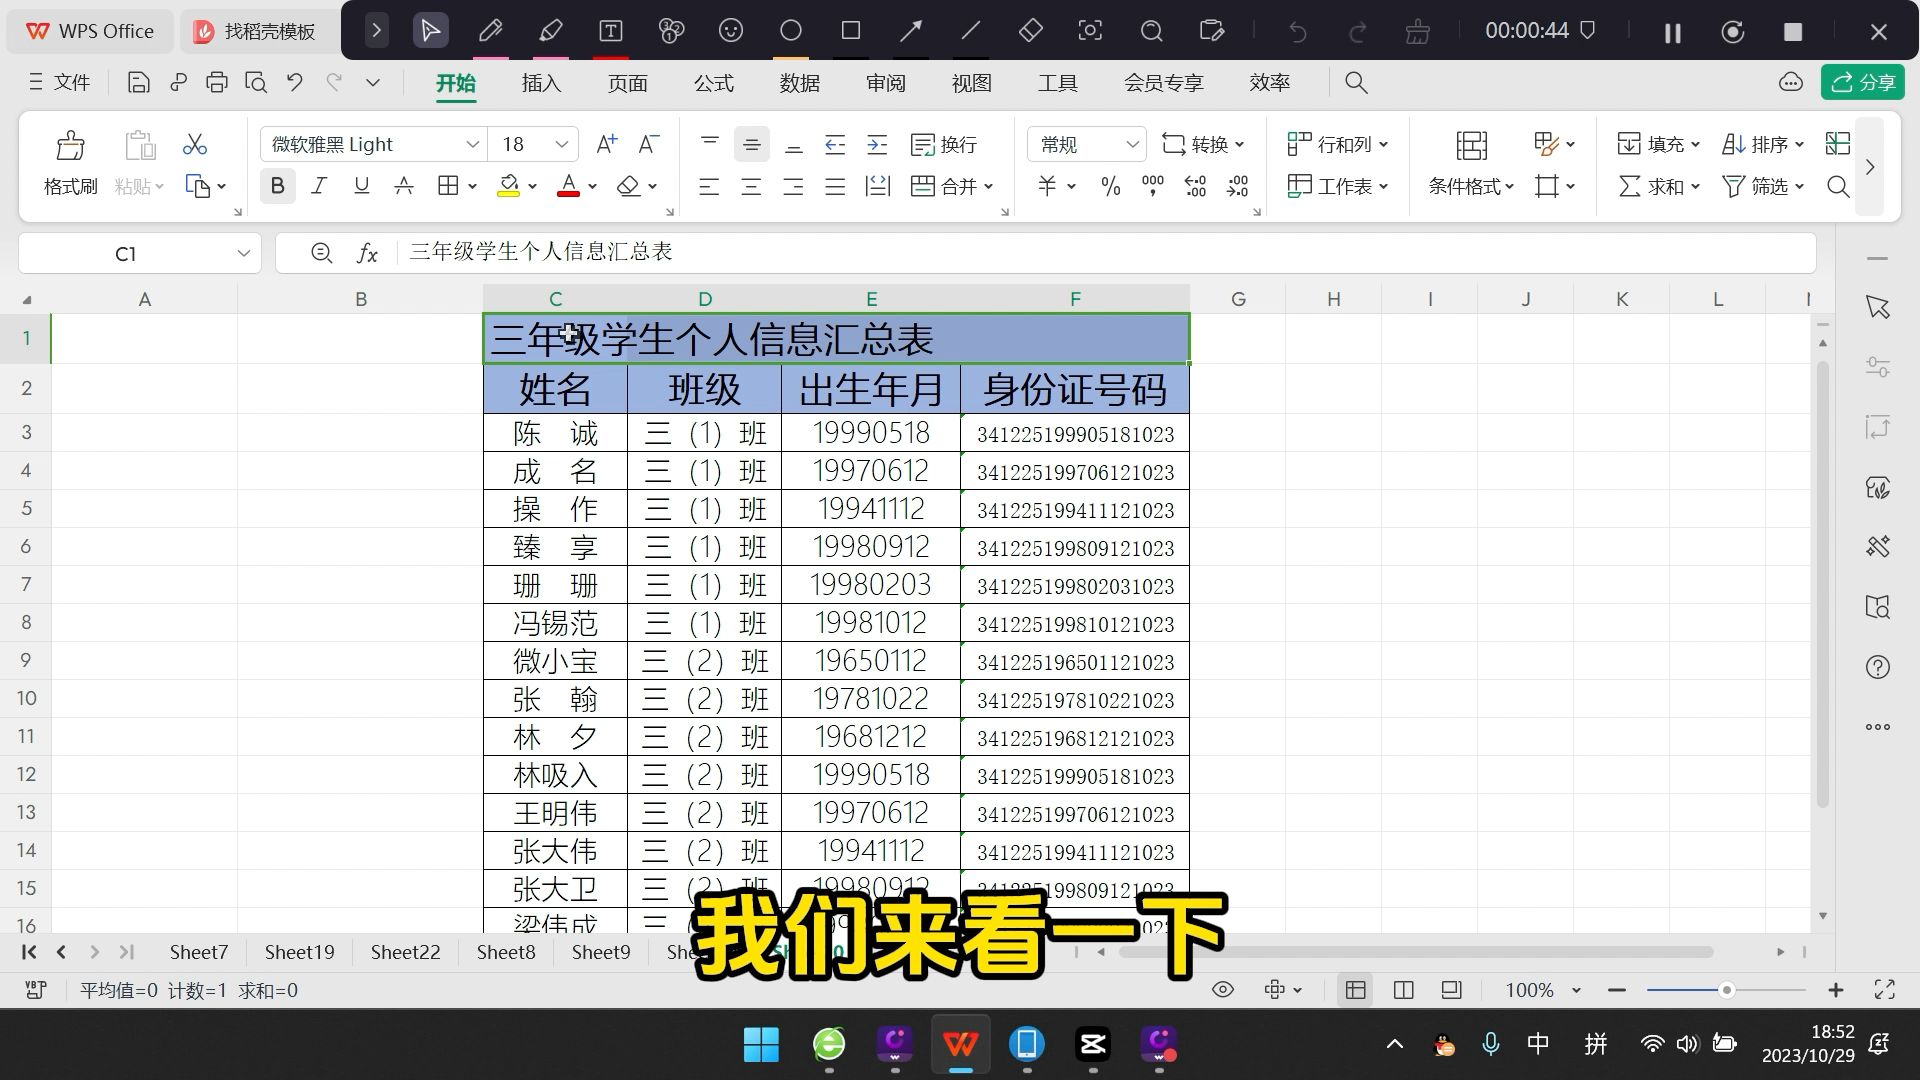This screenshot has height=1080, width=1920.
Task: Click the percent style icon
Action: click(x=1110, y=186)
